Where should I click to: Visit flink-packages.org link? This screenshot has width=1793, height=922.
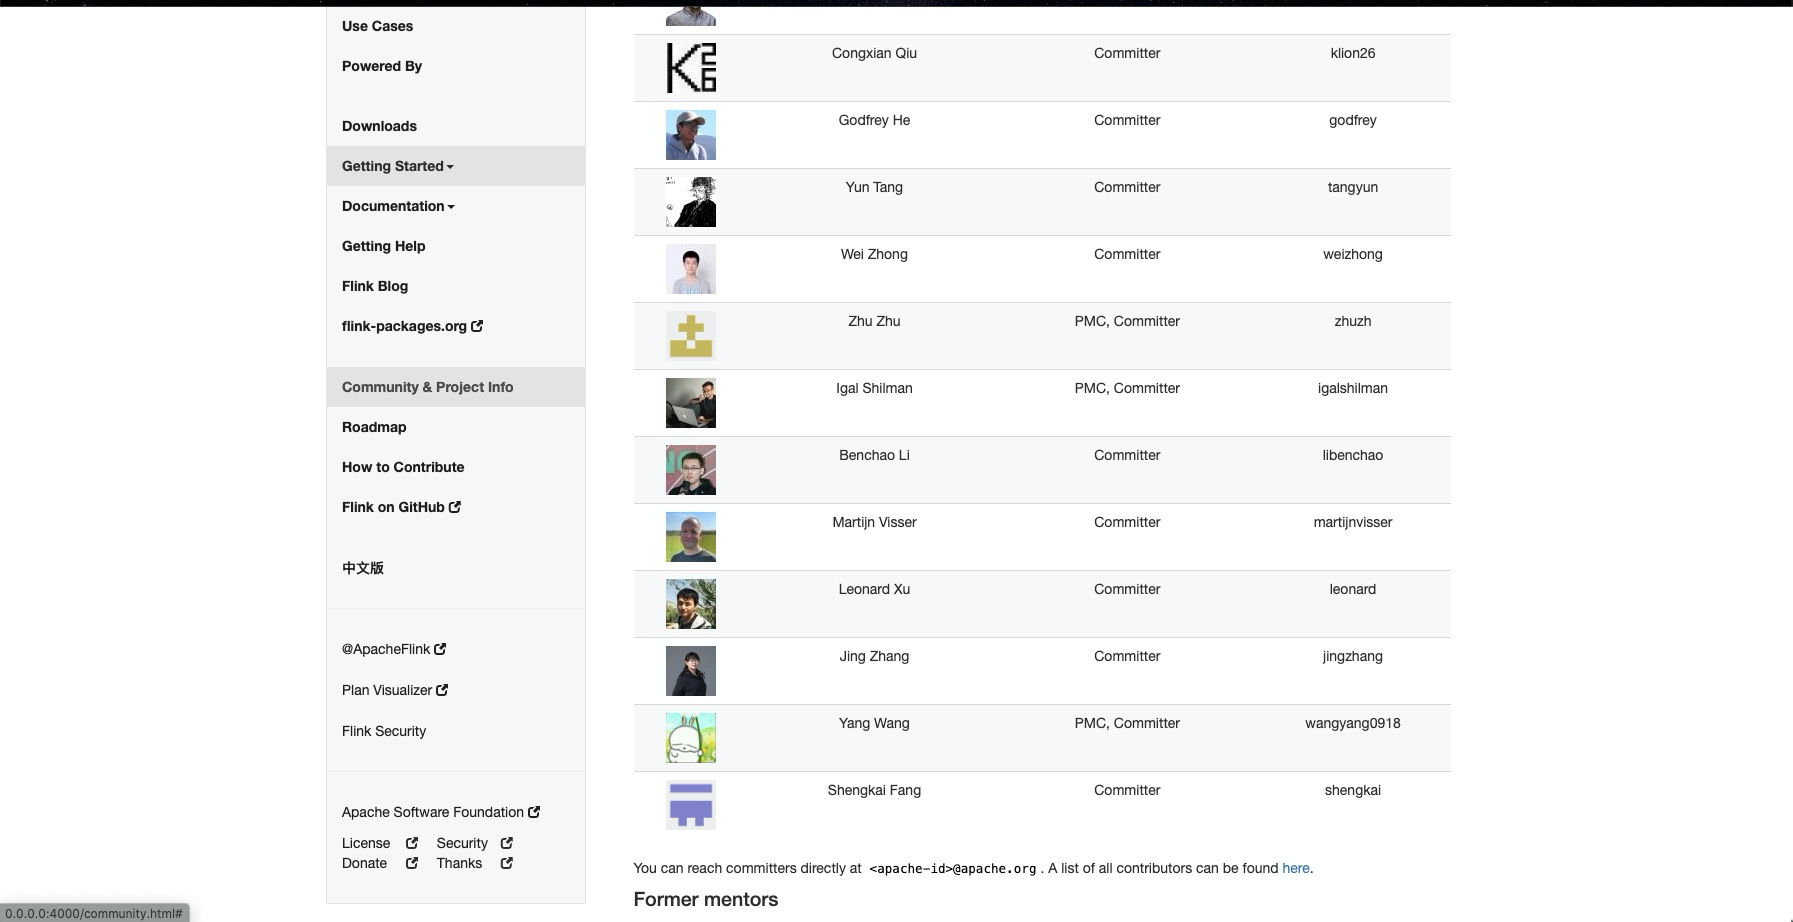[404, 326]
